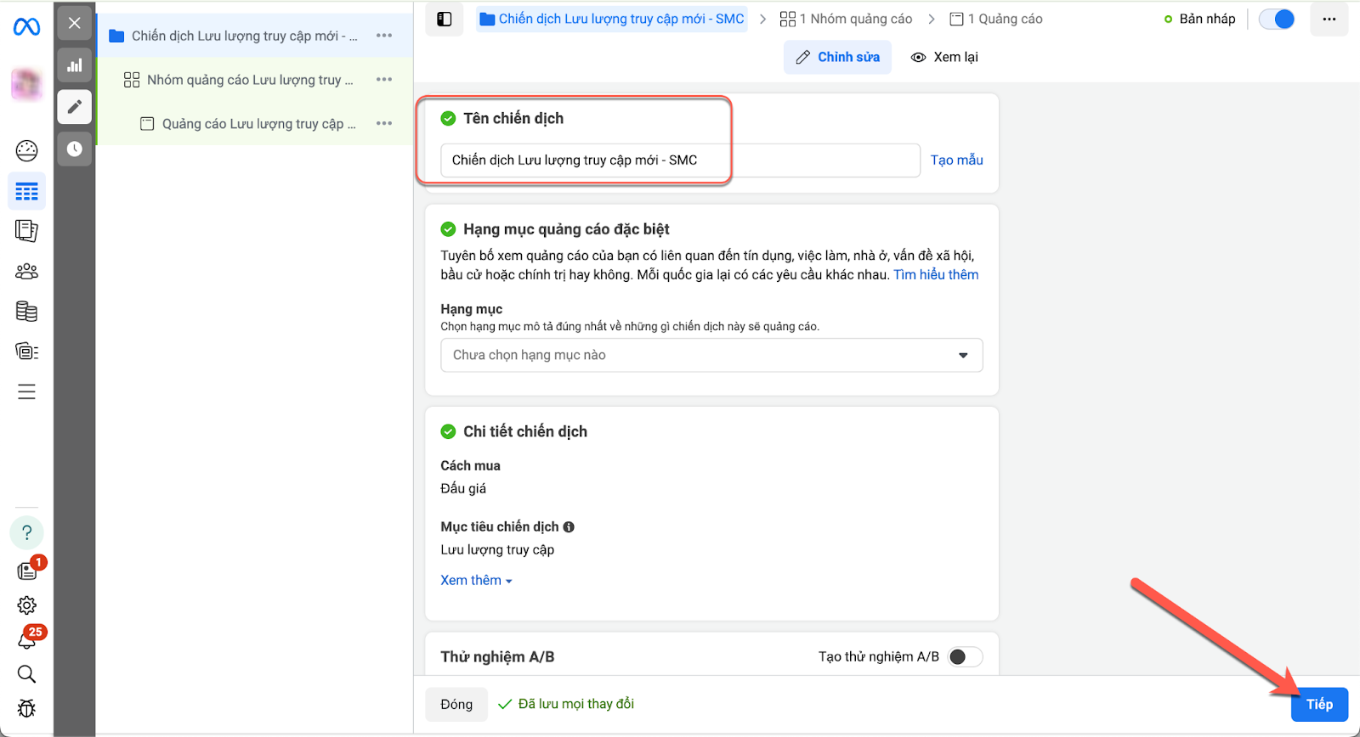Click the Meta logo icon
Image resolution: width=1360 pixels, height=737 pixels.
(27, 27)
